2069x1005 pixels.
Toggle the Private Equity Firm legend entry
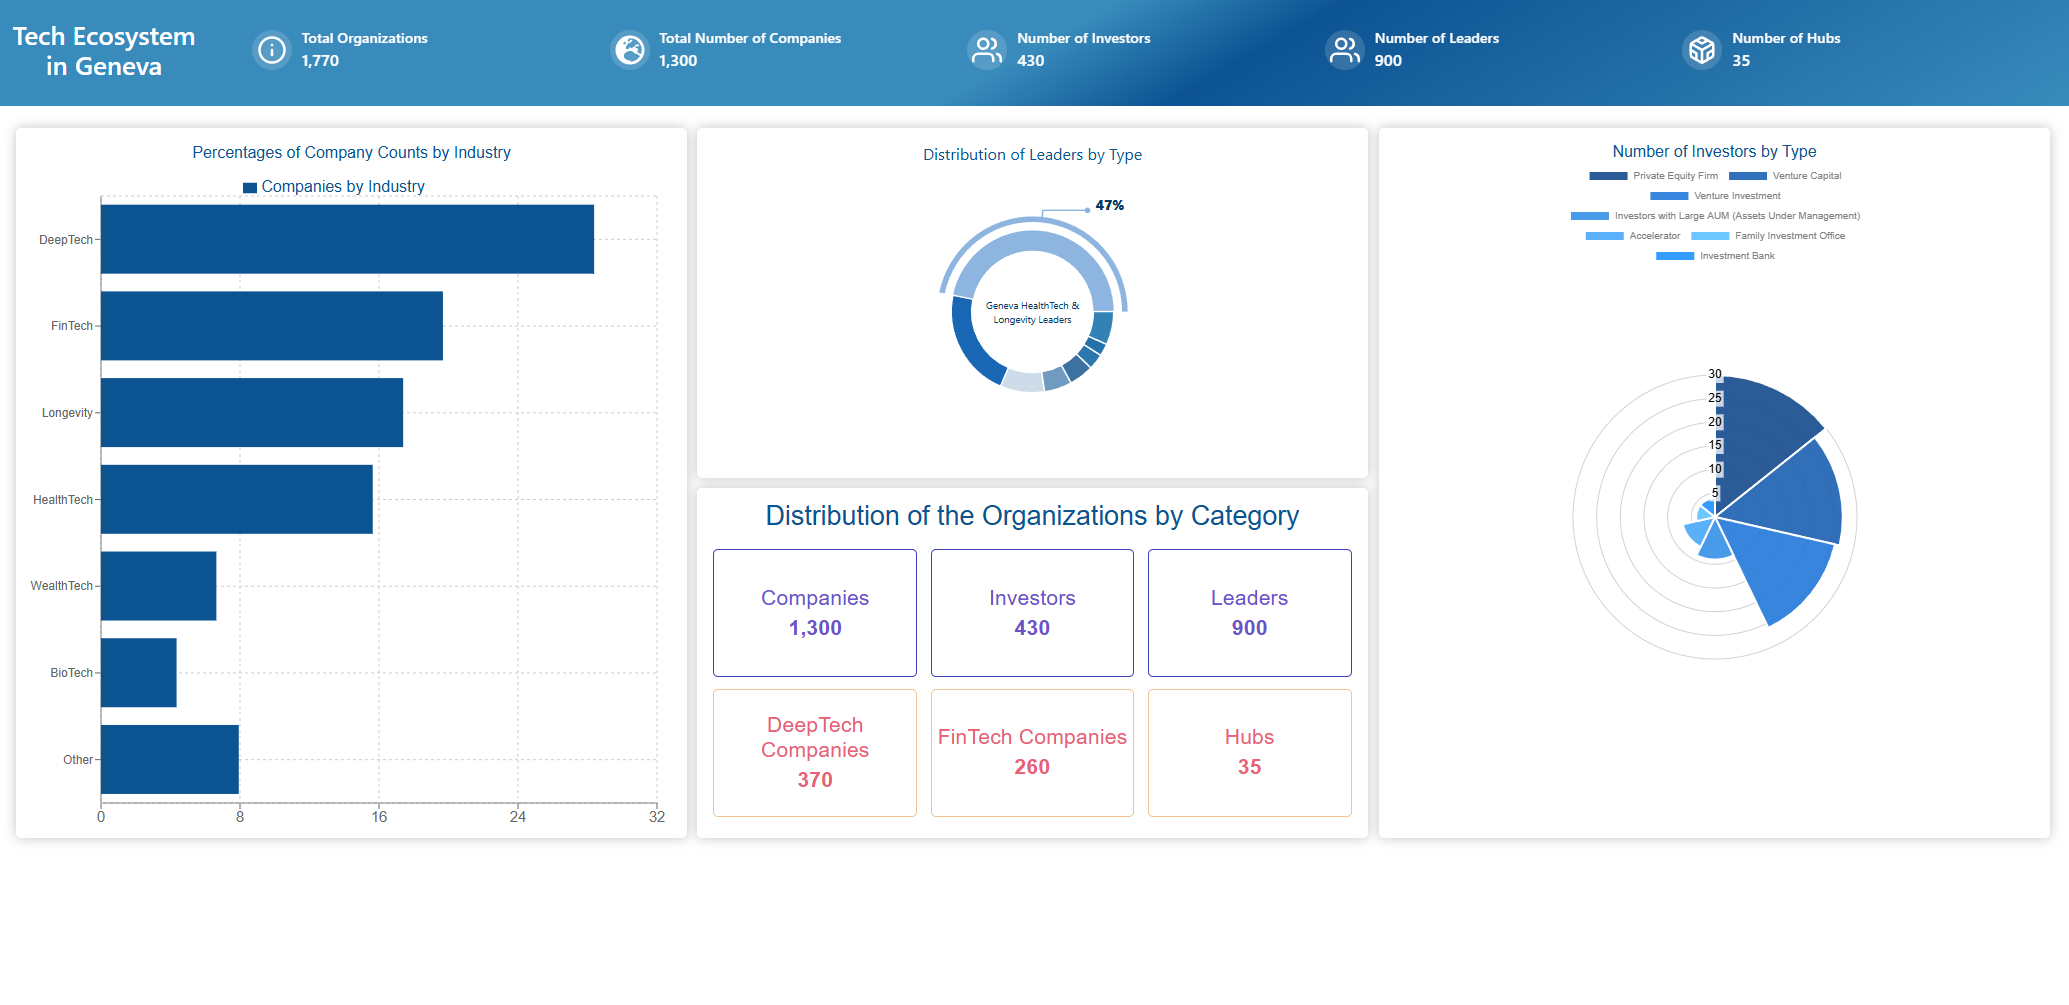pyautogui.click(x=1653, y=176)
